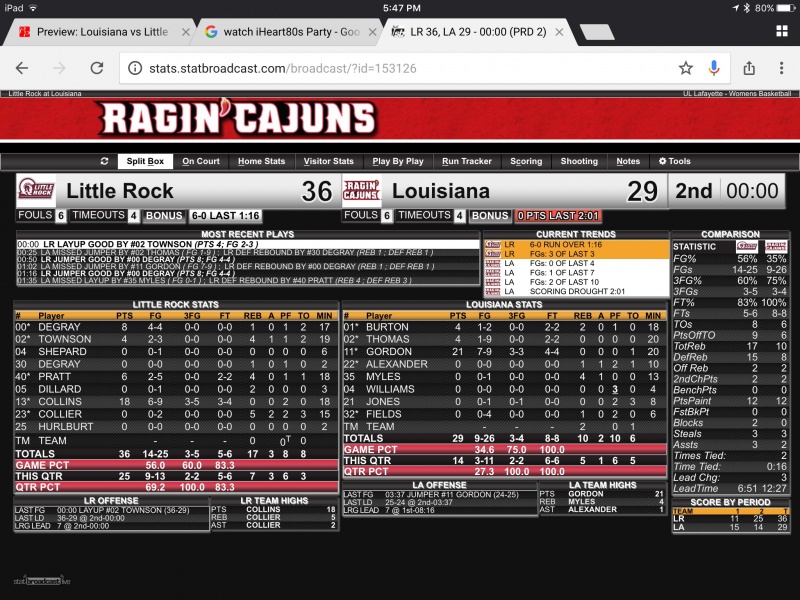Viewport: 800px width, 600px height.
Task: Open the Shooting view
Action: pyautogui.click(x=579, y=161)
